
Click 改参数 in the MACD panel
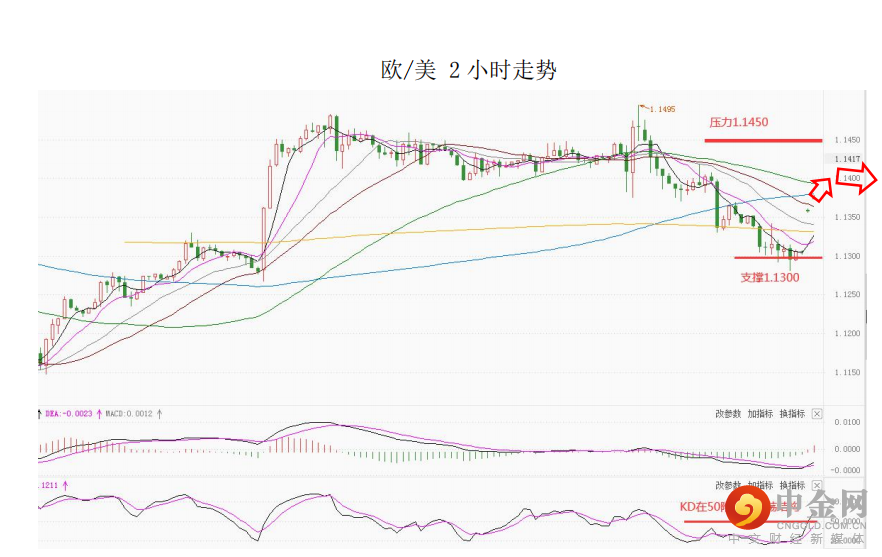728,414
